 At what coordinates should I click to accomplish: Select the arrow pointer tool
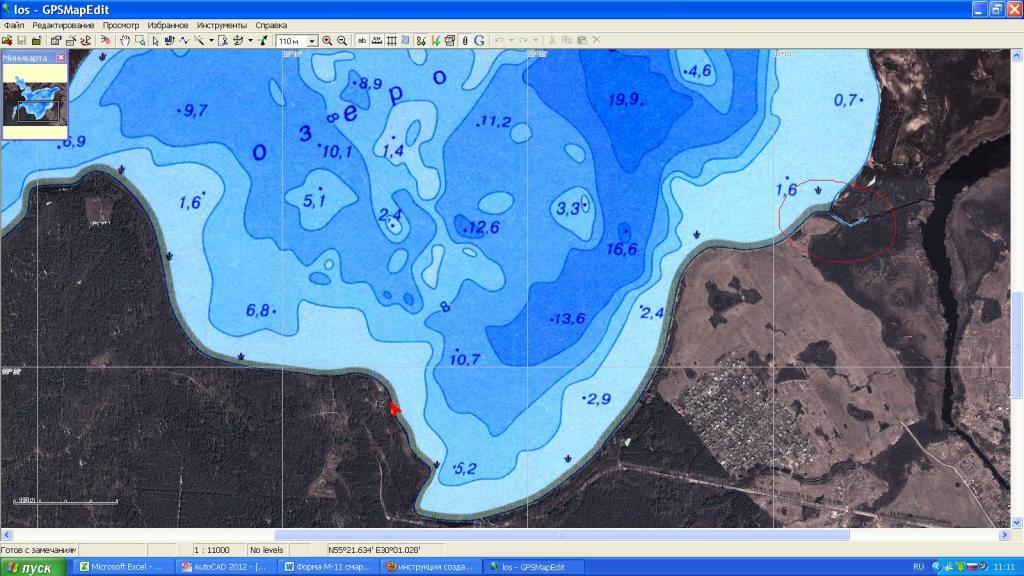click(155, 41)
